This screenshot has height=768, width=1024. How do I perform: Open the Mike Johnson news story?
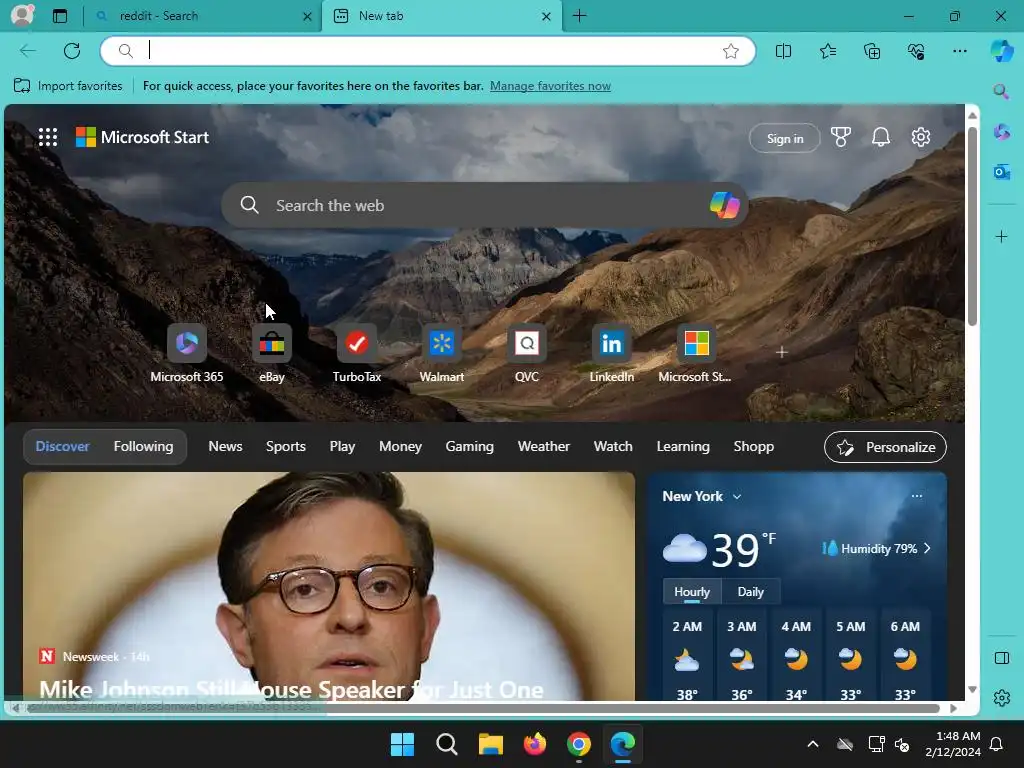[x=328, y=586]
